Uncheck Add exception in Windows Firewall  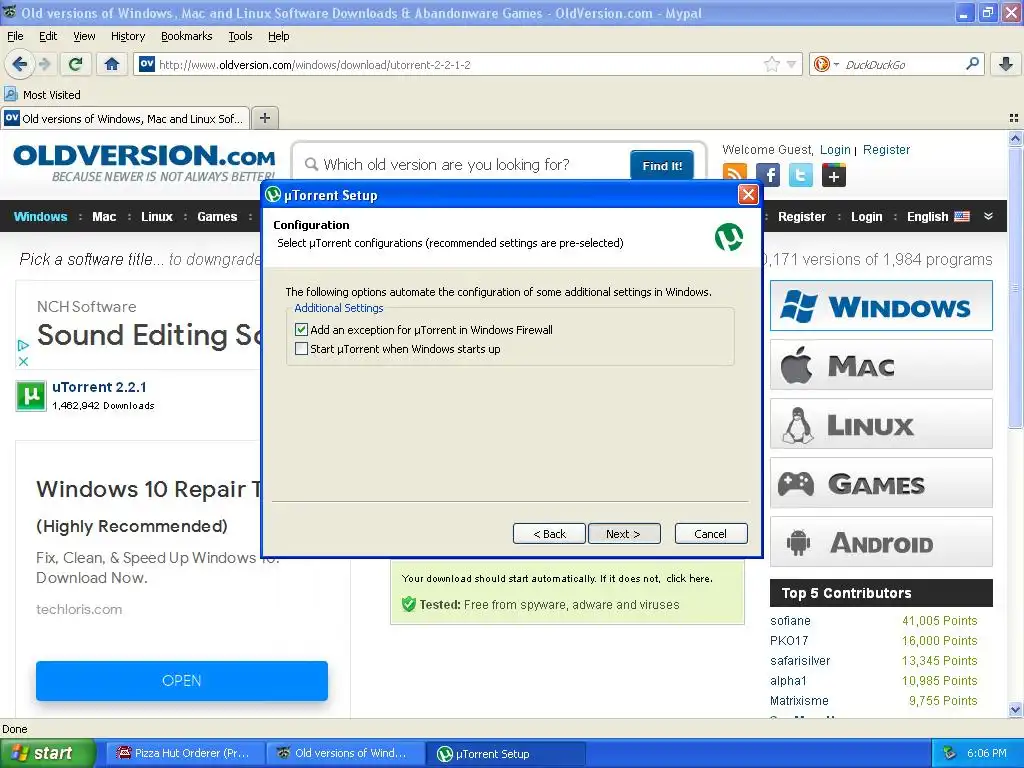click(x=301, y=330)
